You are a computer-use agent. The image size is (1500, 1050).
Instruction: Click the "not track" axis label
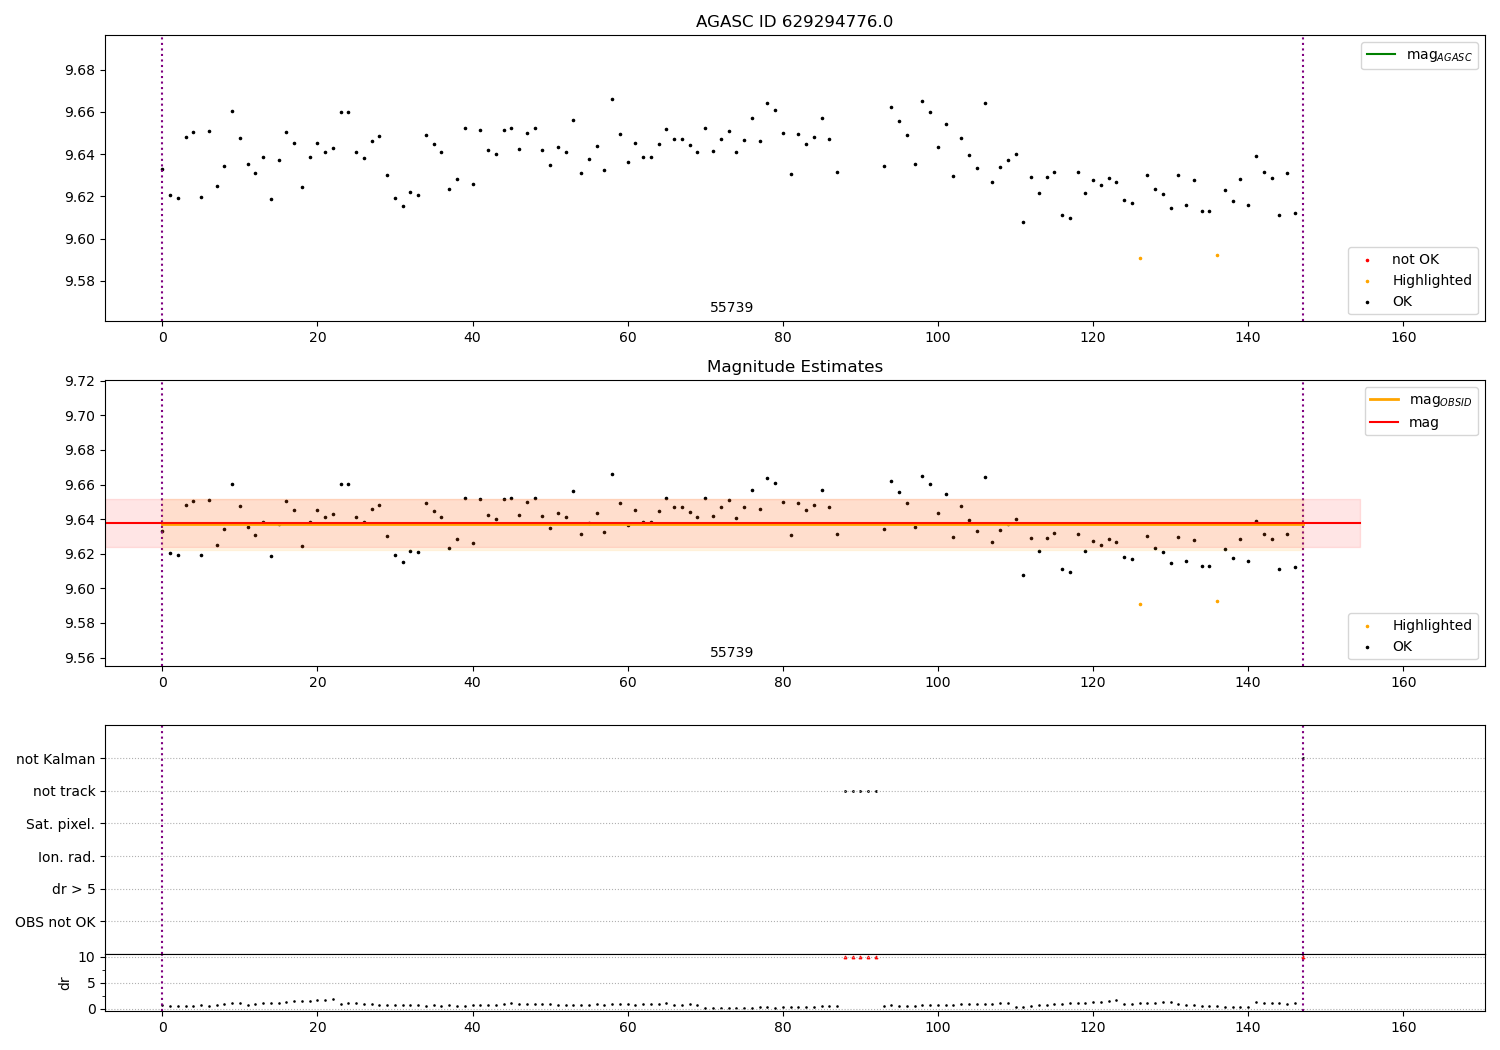[x=64, y=792]
